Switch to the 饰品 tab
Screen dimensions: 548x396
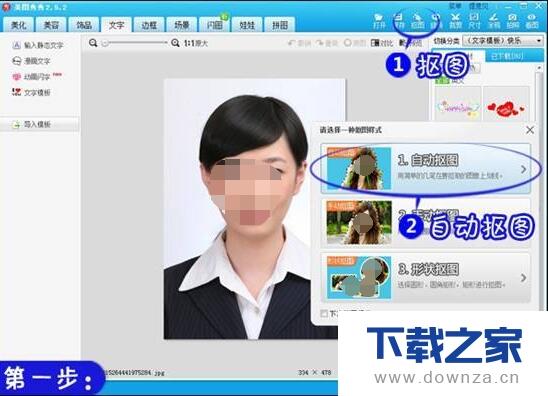[x=84, y=24]
